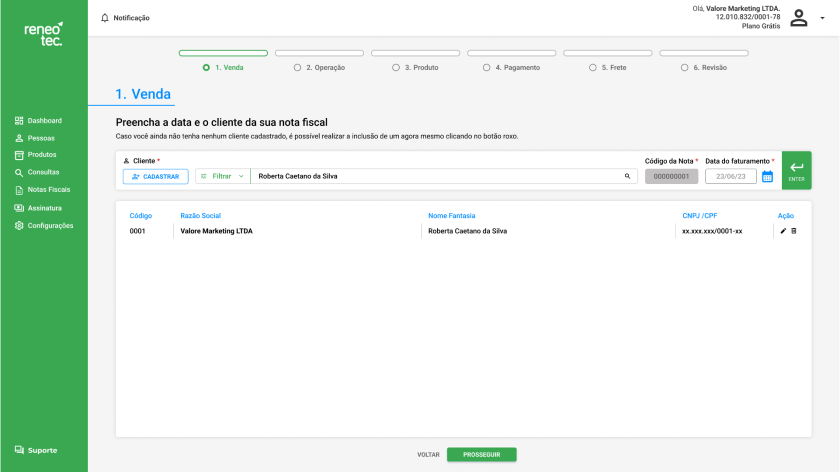The image size is (840, 472).
Task: Click the search magnifier in client field
Action: [628, 176]
